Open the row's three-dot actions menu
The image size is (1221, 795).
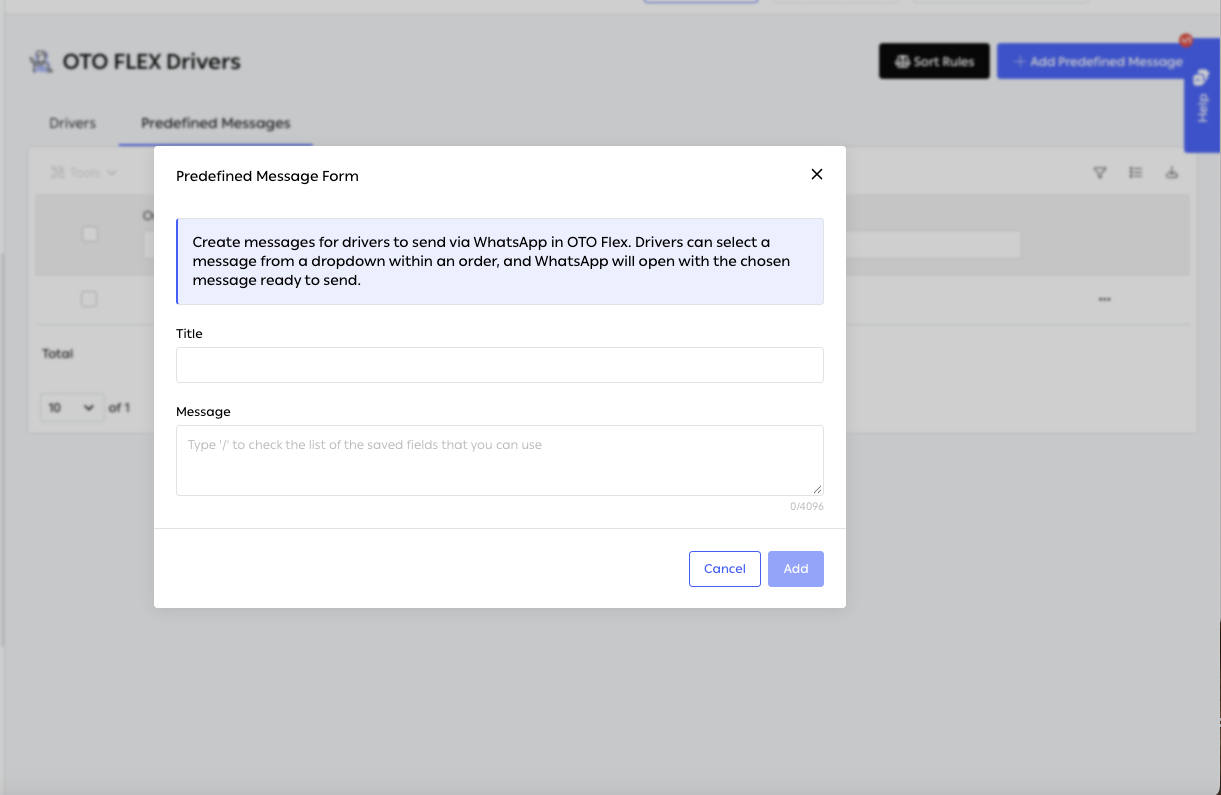tap(1105, 299)
